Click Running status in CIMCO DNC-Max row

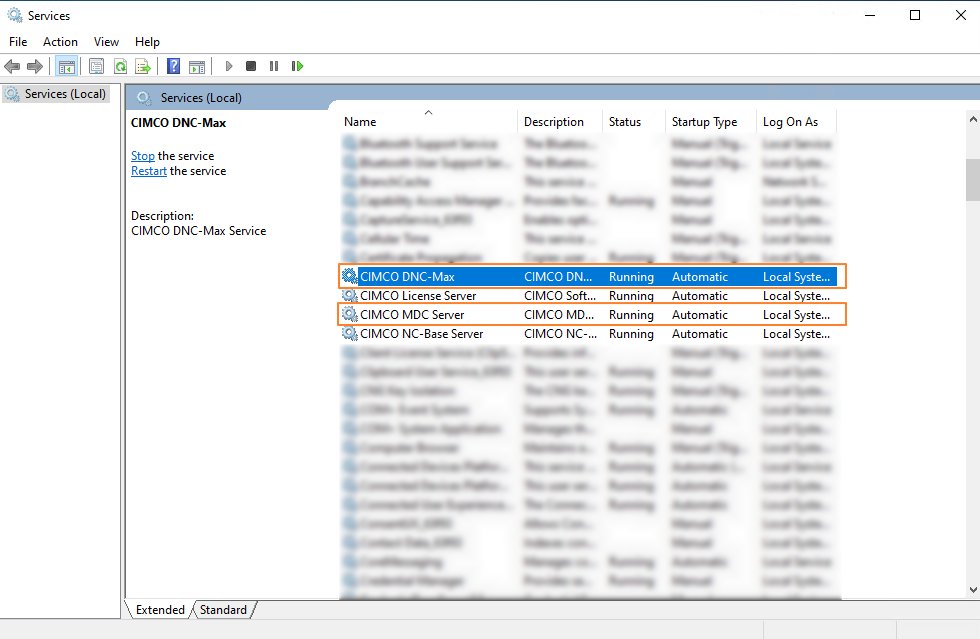[x=631, y=276]
